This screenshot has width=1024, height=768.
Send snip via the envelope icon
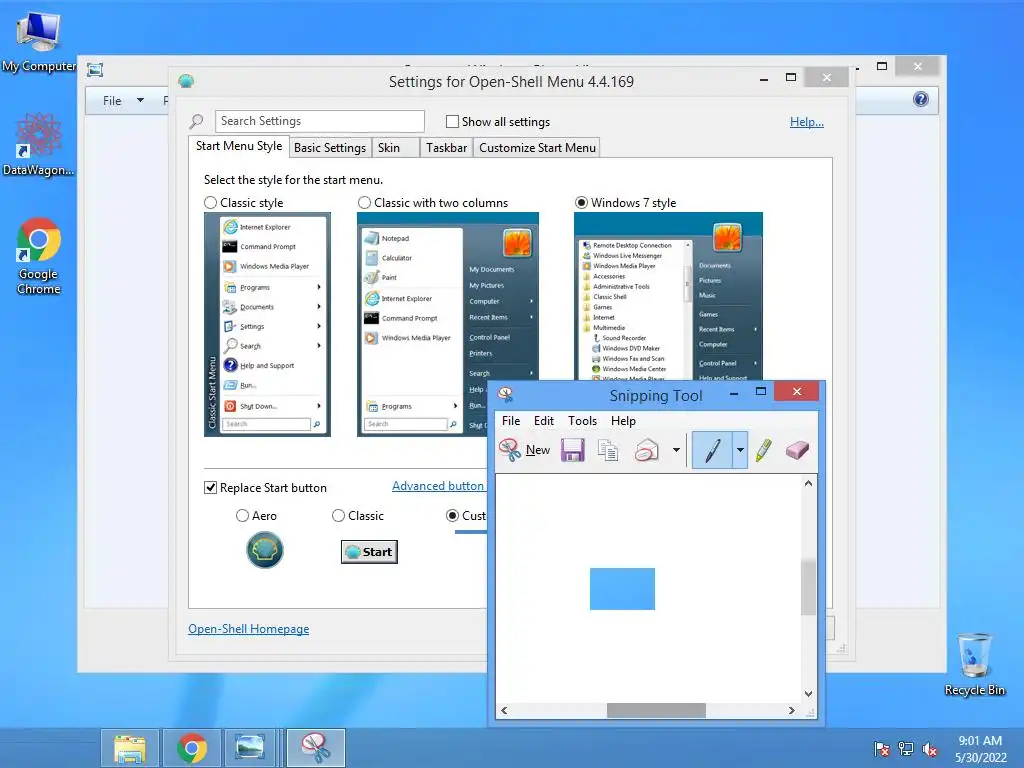(x=646, y=450)
